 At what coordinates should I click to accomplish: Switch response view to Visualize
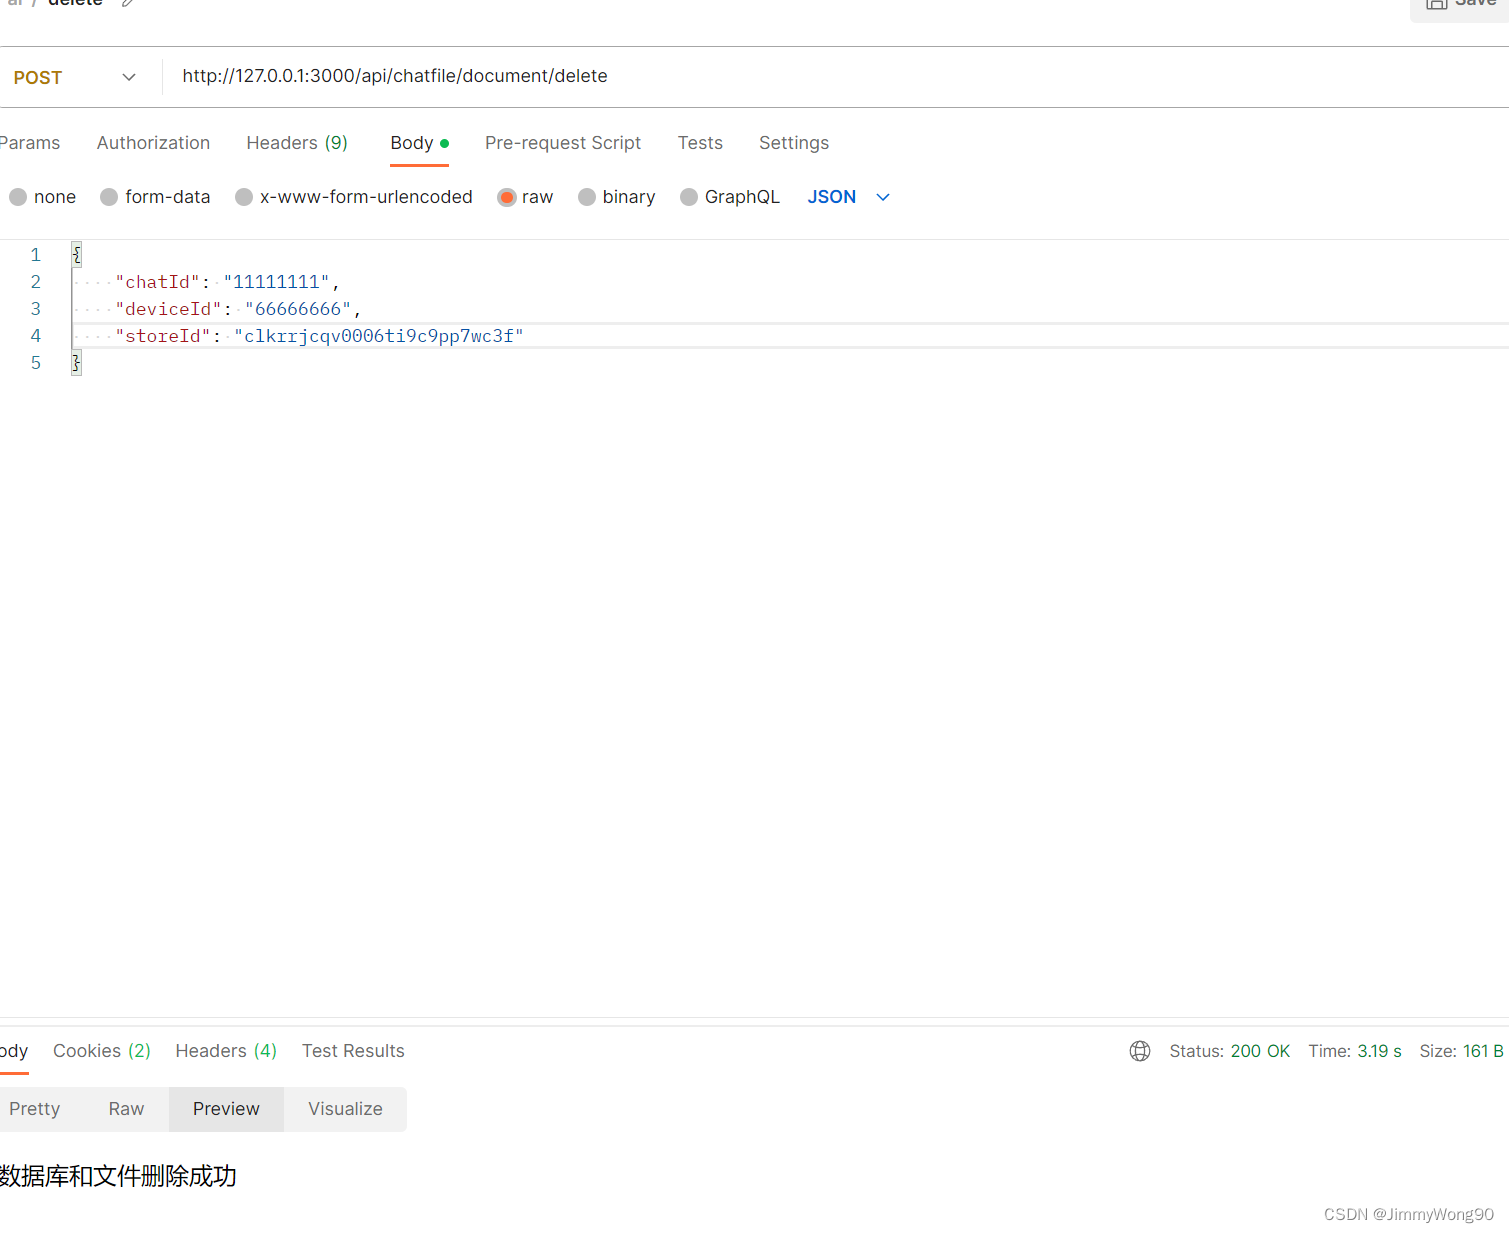[345, 1109]
